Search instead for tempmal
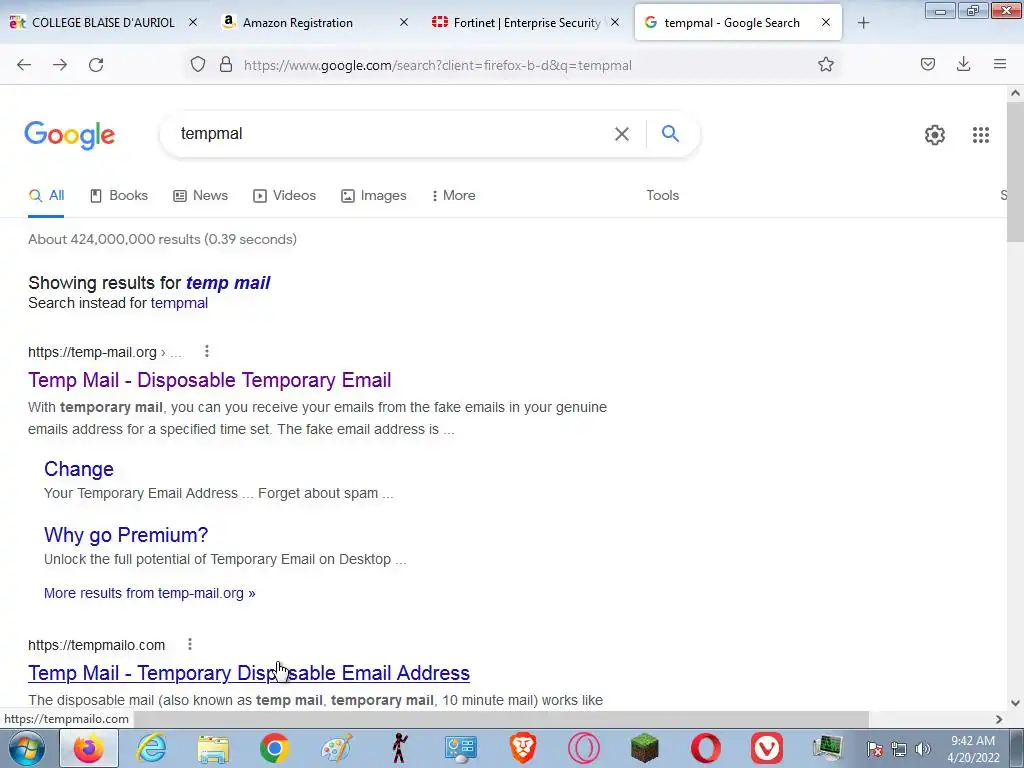The width and height of the screenshot is (1024, 768). click(x=179, y=303)
